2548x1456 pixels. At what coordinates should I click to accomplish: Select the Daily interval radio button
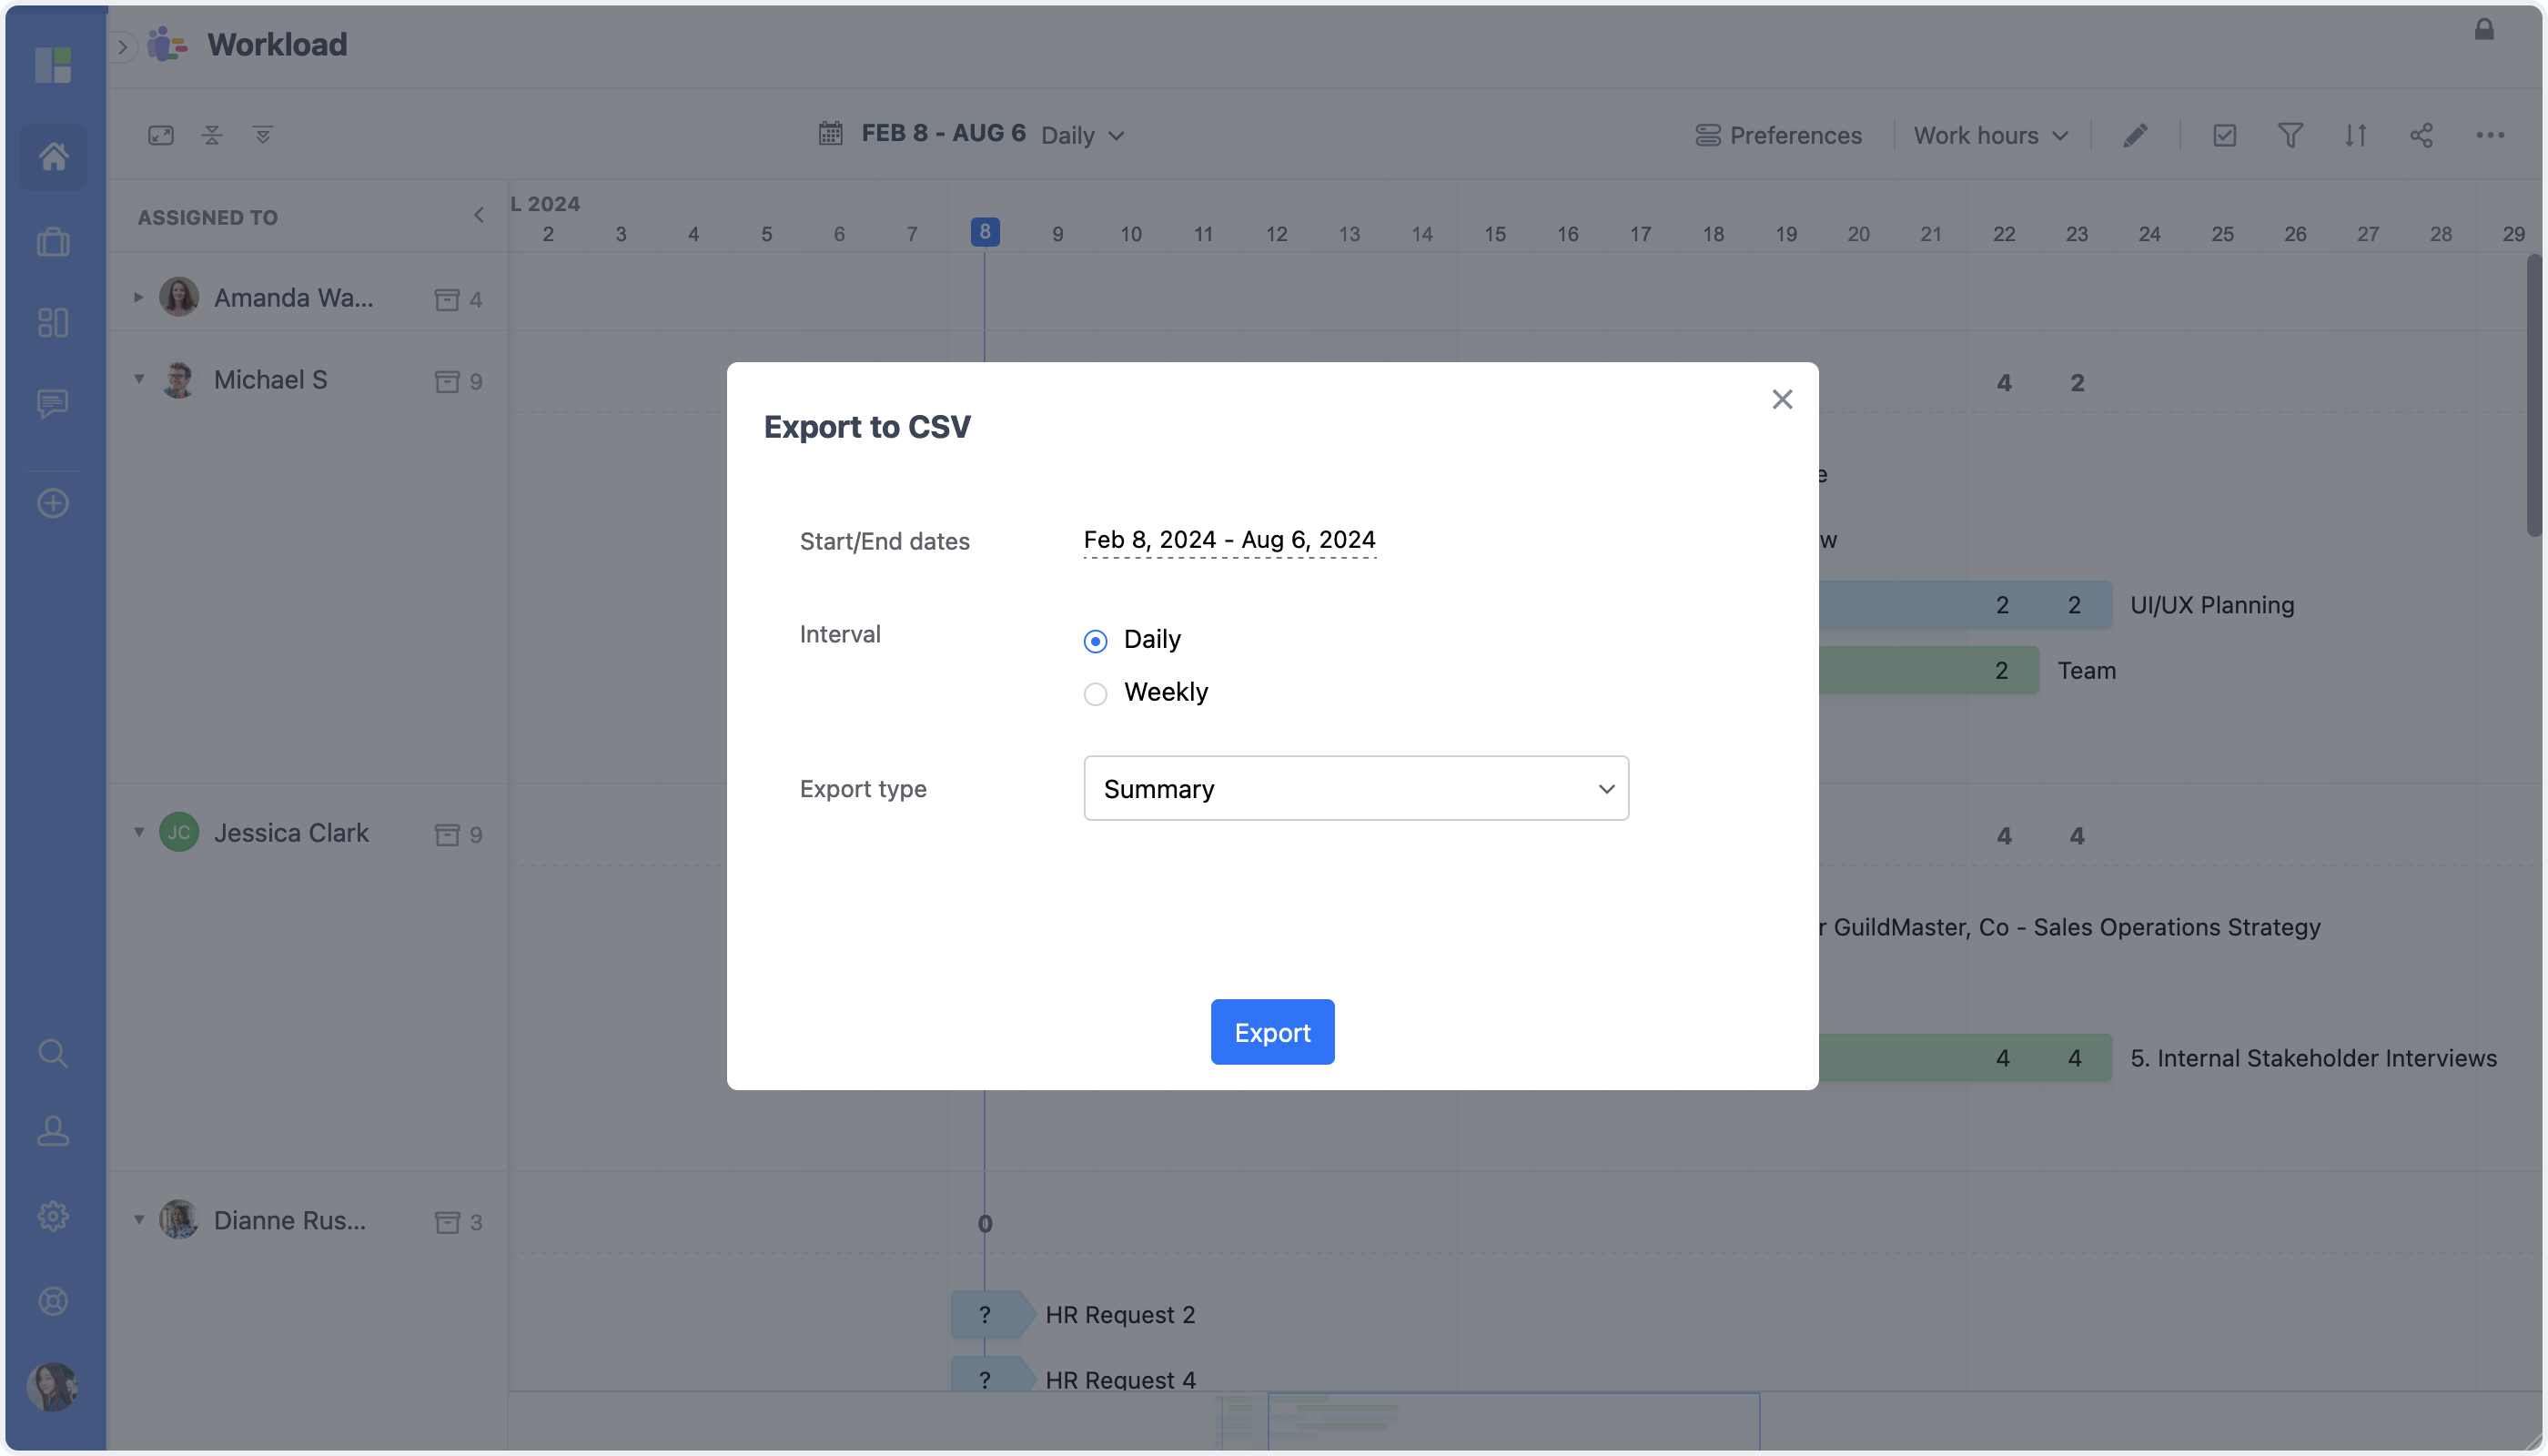(1095, 640)
